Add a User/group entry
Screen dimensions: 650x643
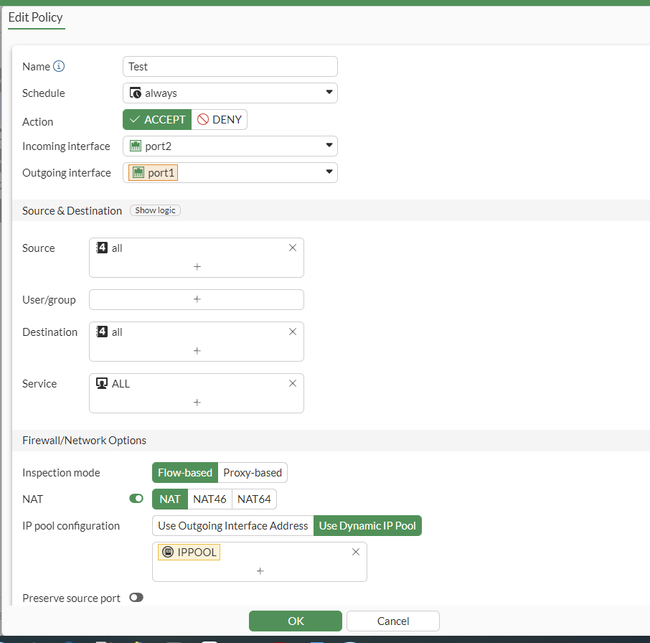pos(196,300)
